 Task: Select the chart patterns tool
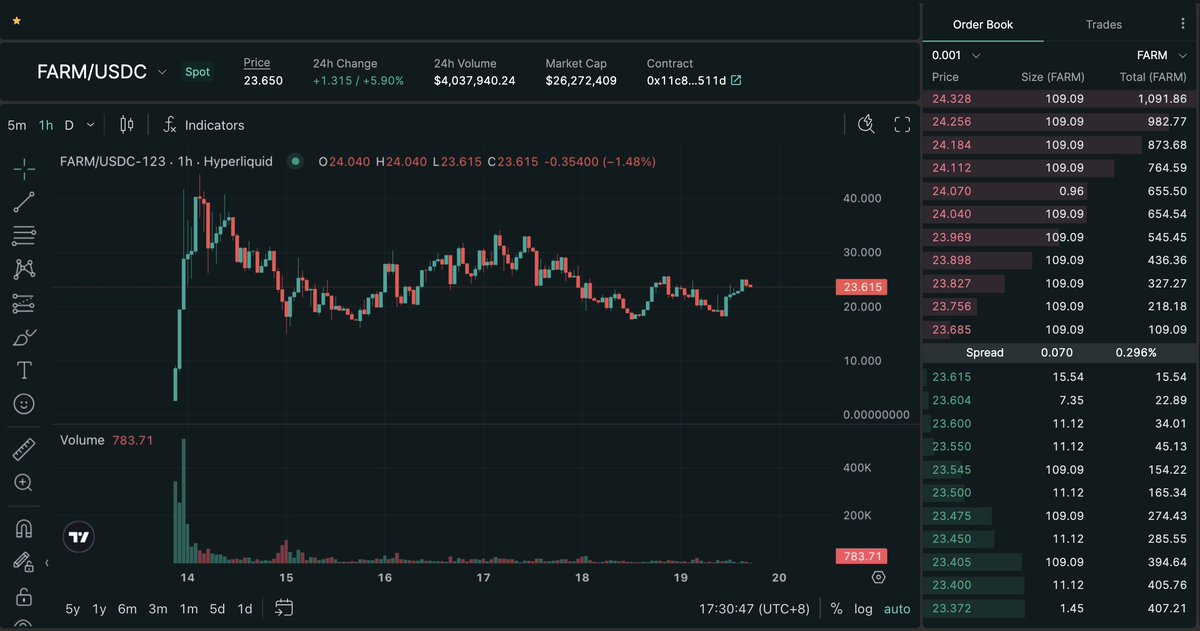tap(24, 269)
